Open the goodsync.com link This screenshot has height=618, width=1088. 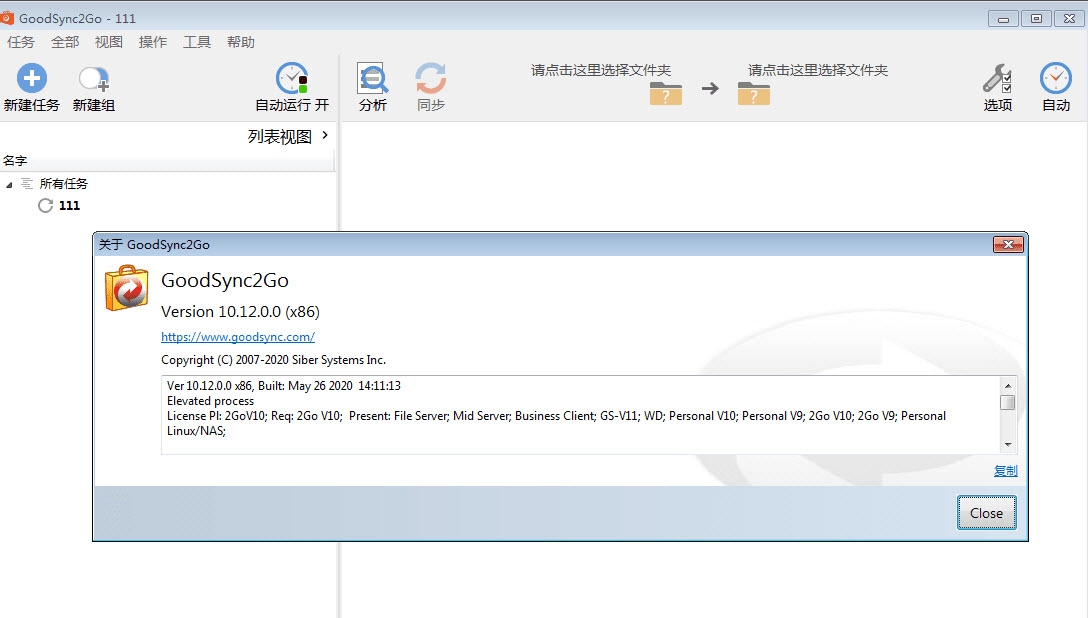point(238,337)
